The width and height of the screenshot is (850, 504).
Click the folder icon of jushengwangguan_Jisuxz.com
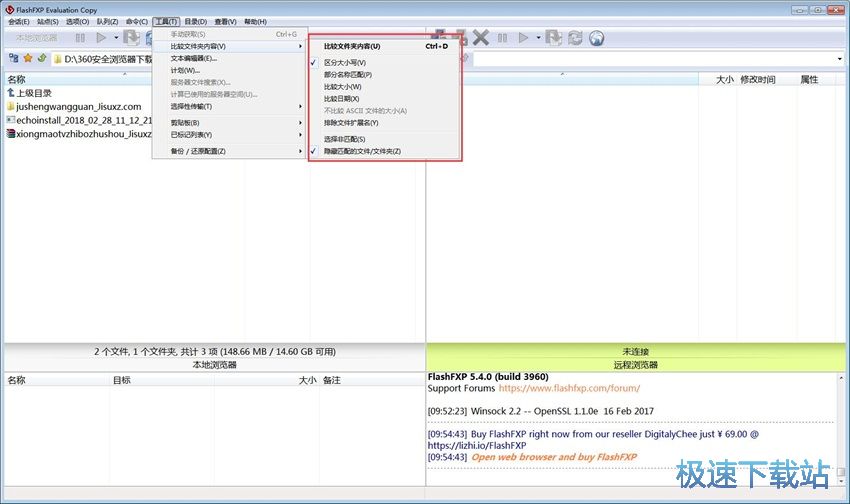[x=10, y=106]
